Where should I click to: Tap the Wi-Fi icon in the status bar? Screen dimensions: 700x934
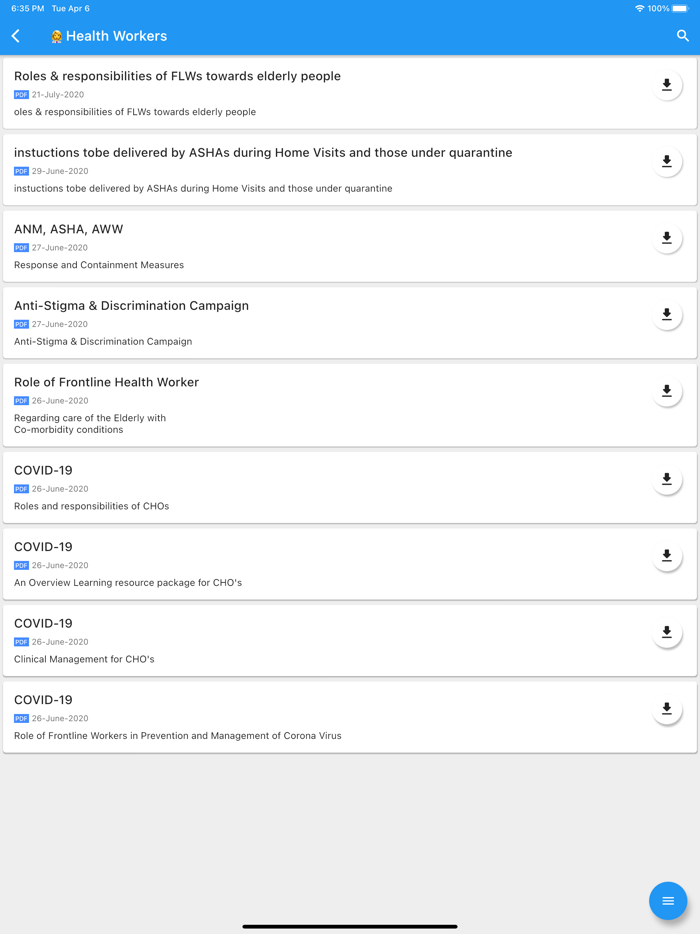pos(638,8)
